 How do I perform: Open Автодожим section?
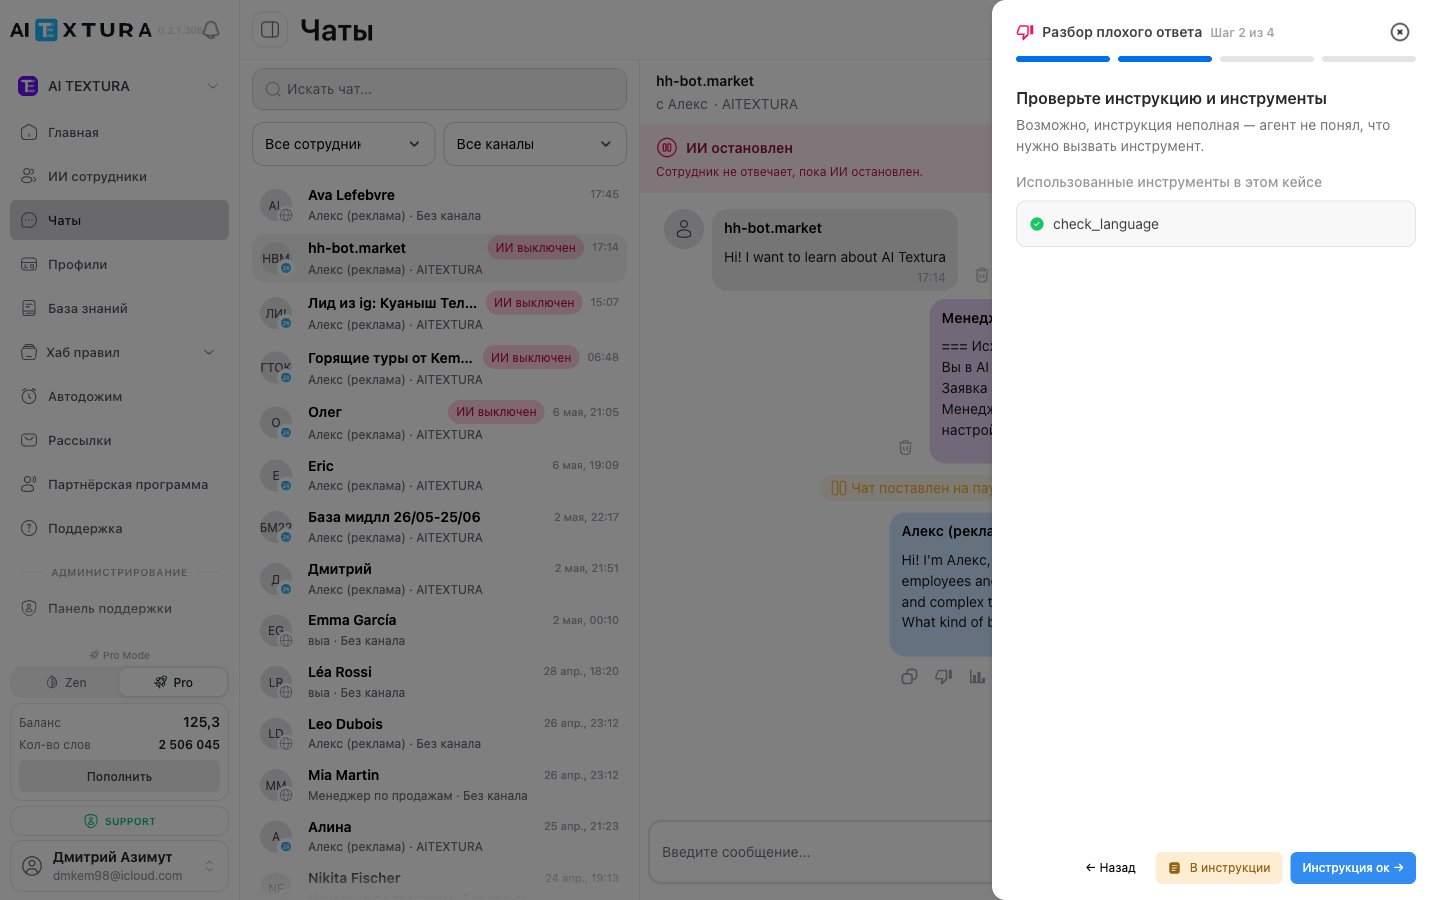point(119,396)
